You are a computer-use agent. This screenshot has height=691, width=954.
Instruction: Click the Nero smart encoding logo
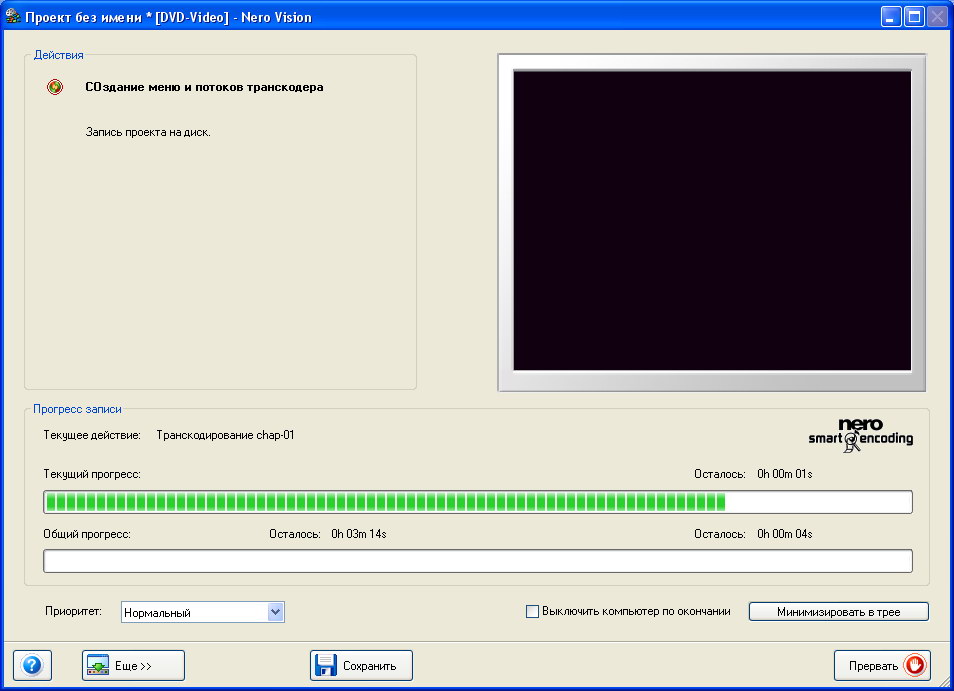tap(860, 435)
